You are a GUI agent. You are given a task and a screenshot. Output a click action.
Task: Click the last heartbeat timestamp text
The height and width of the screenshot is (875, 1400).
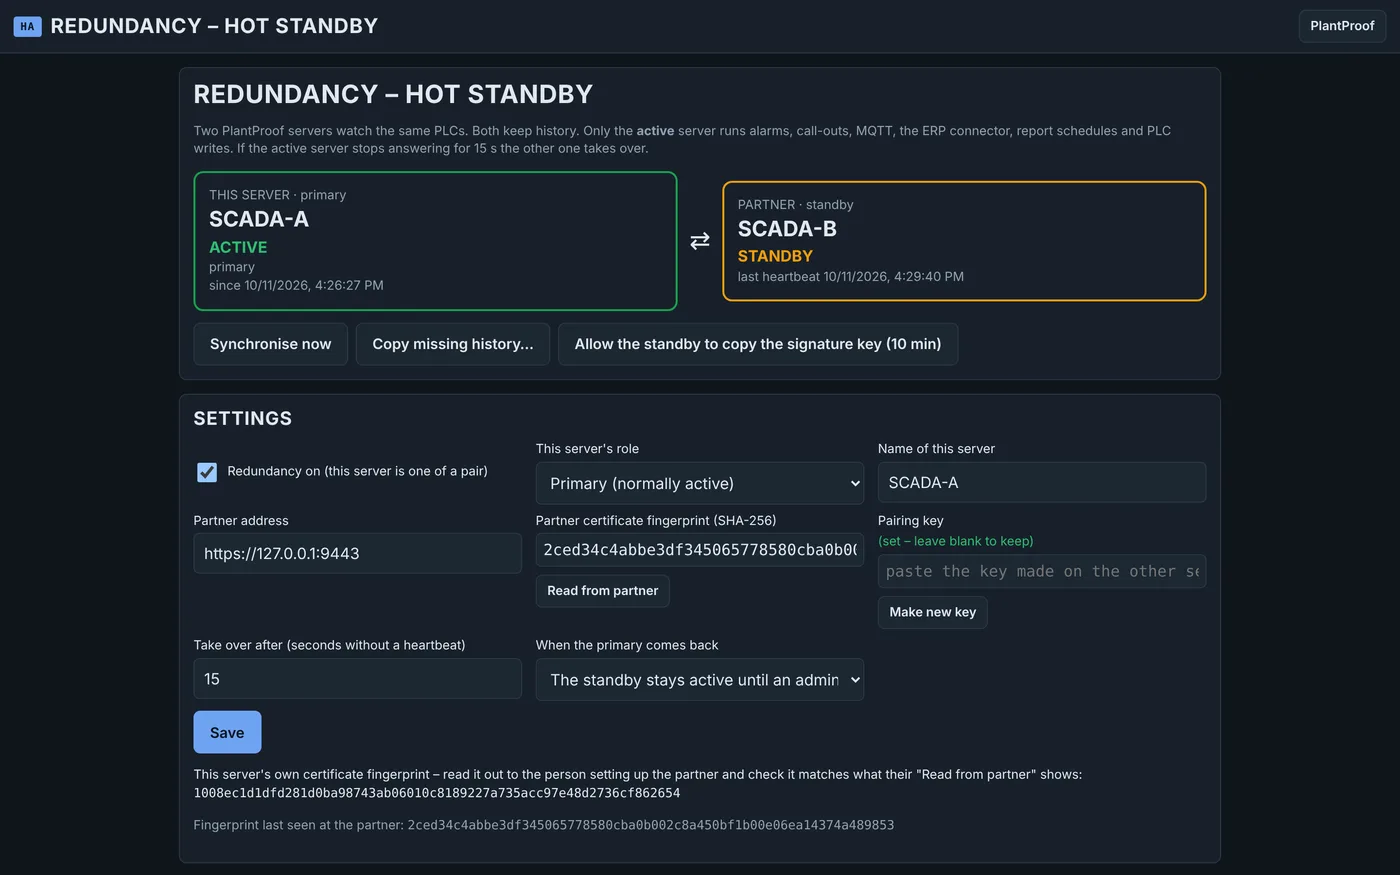pos(851,277)
